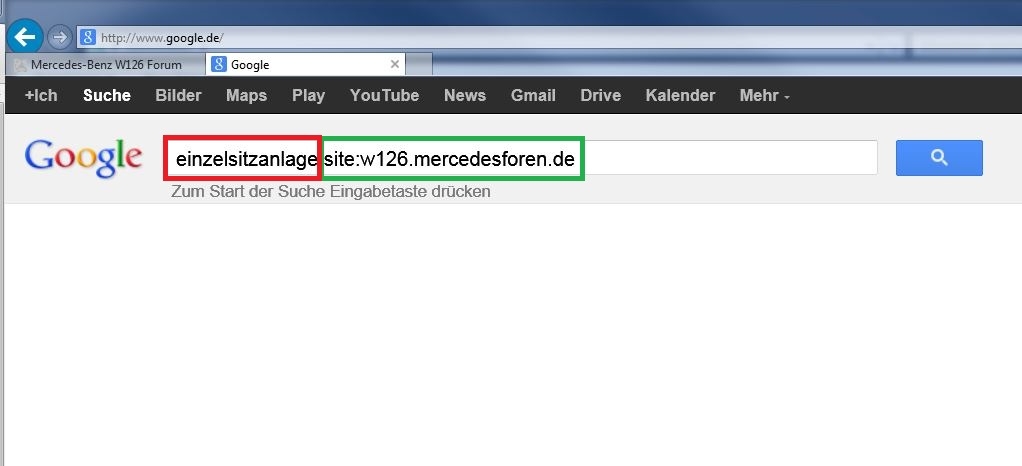
Task: Open Bilder in the Google bar
Action: [179, 95]
